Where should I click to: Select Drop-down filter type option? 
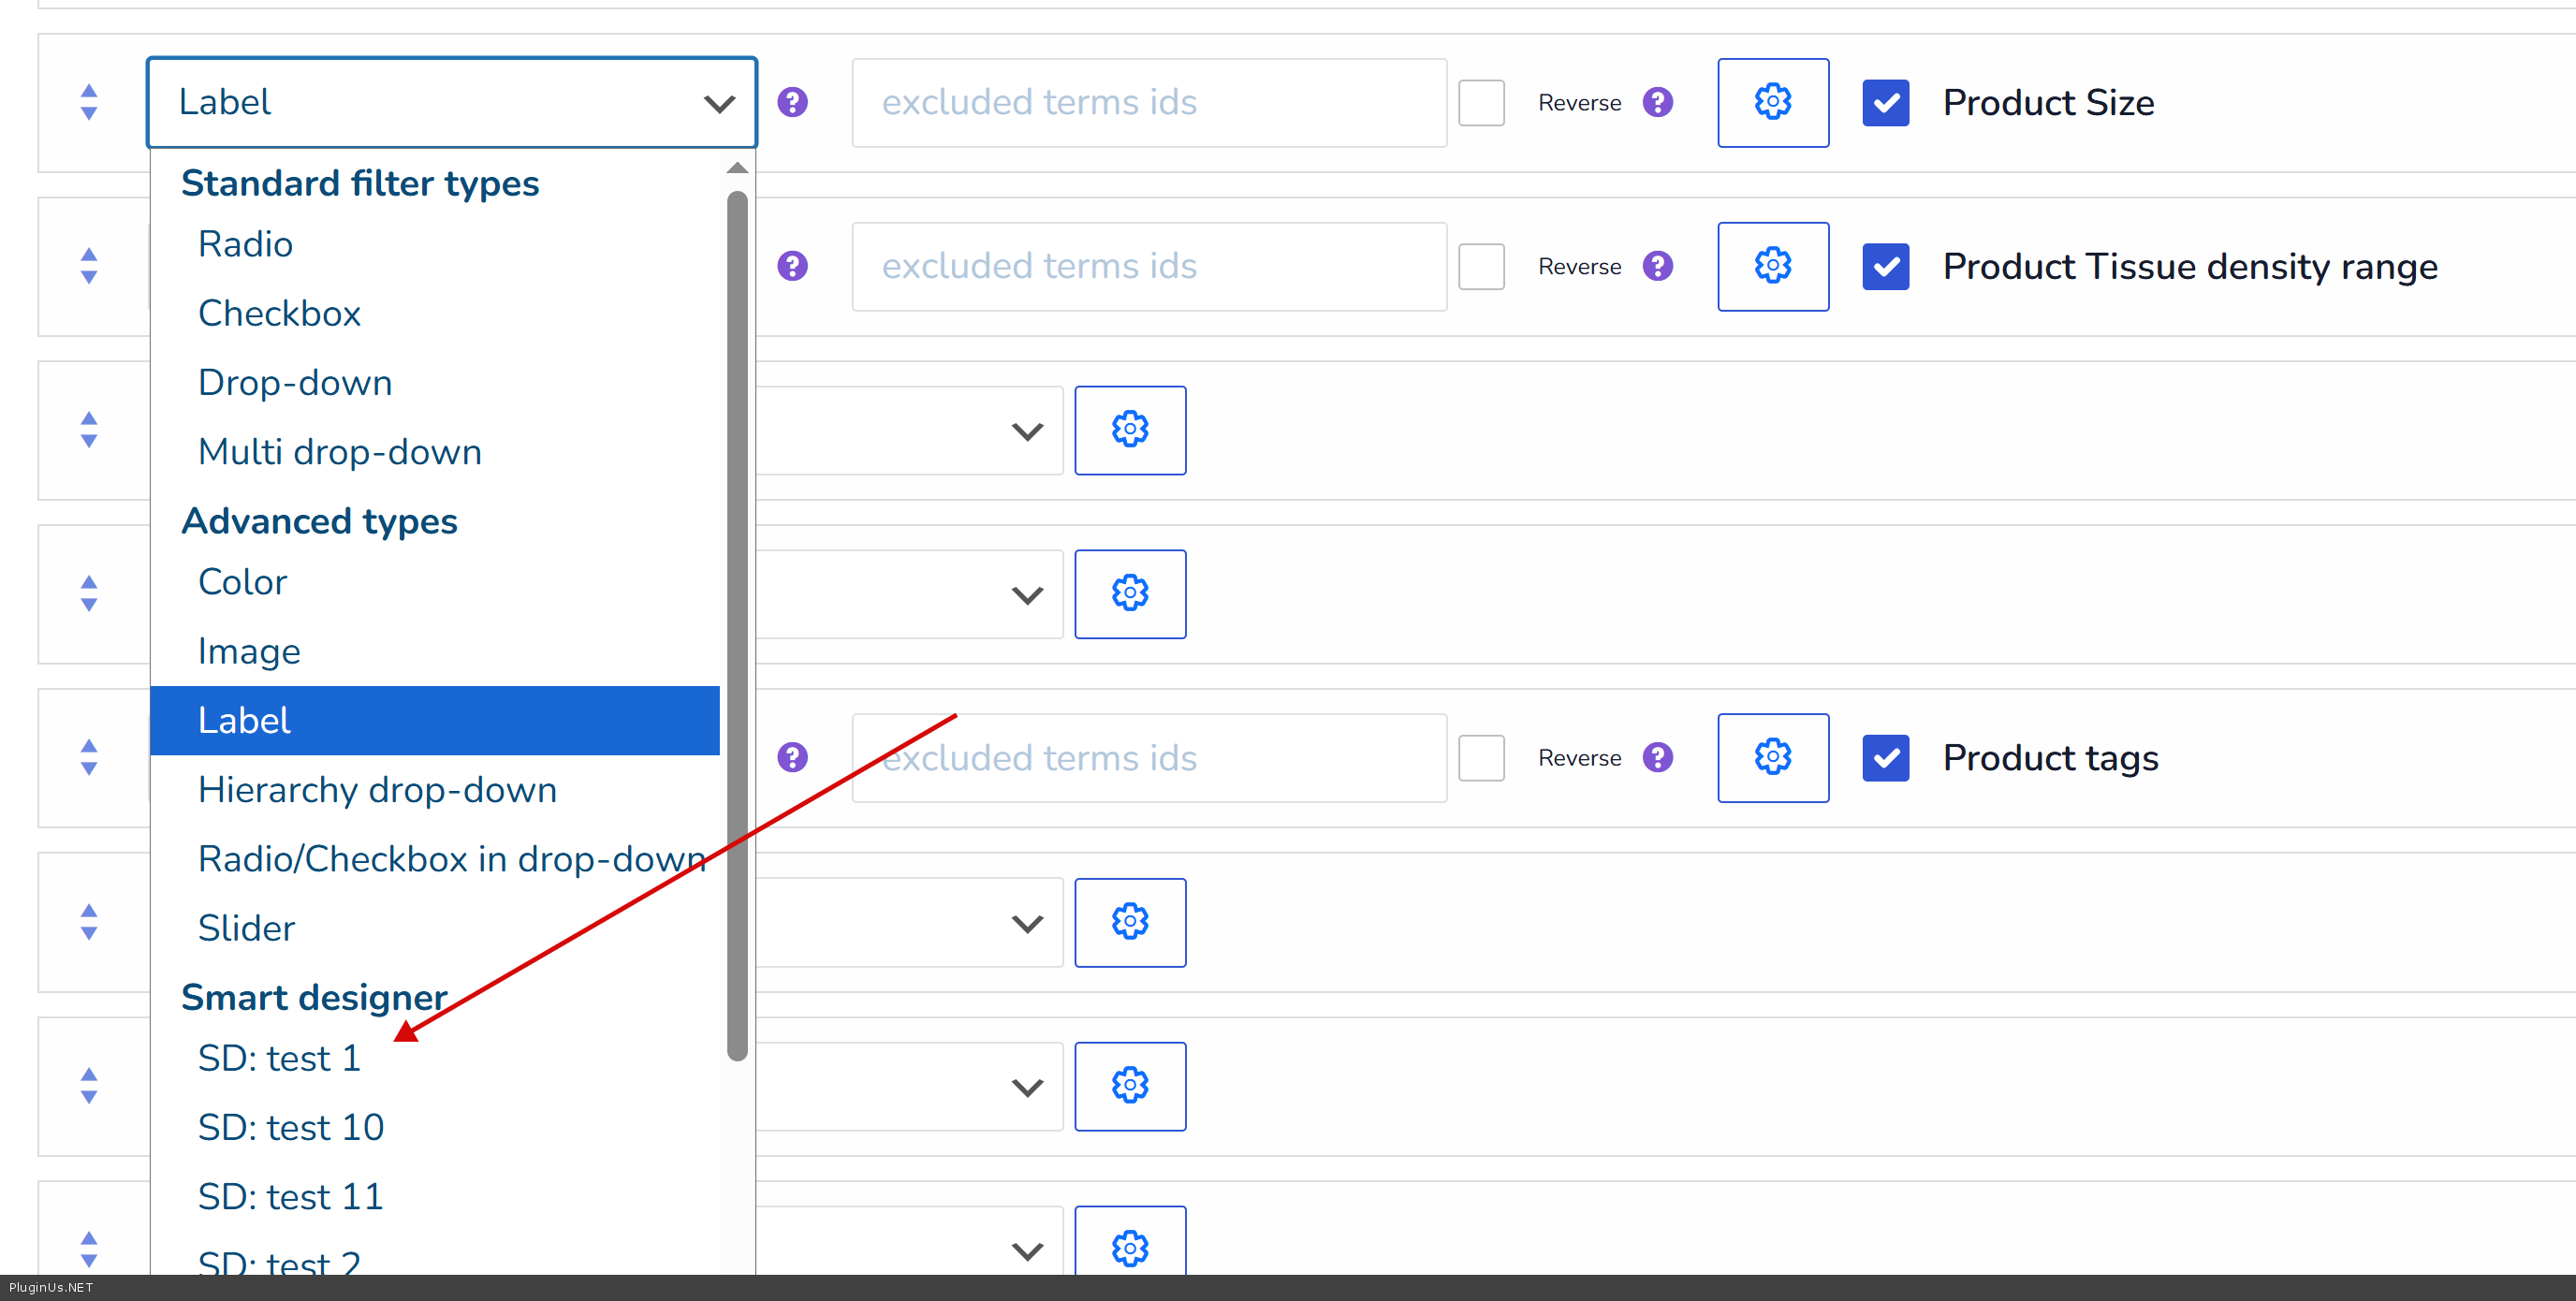point(295,382)
